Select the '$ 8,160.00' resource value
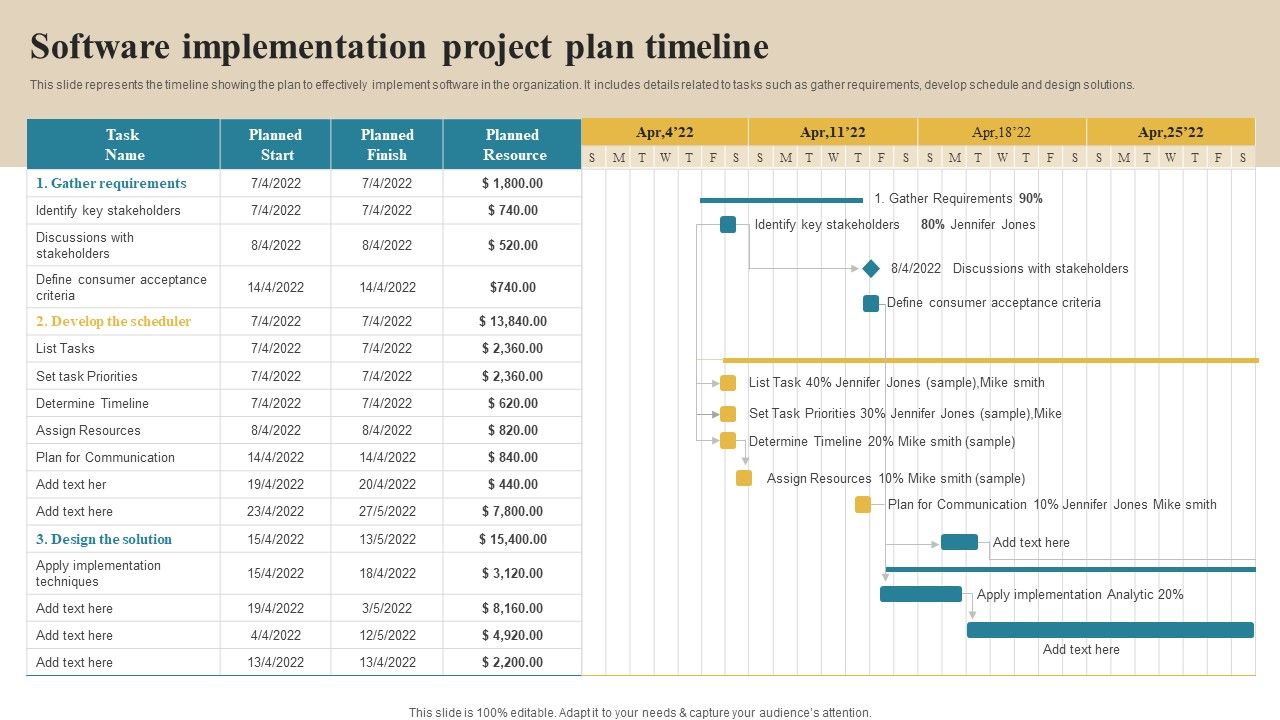Image resolution: width=1280 pixels, height=720 pixels. [x=512, y=608]
